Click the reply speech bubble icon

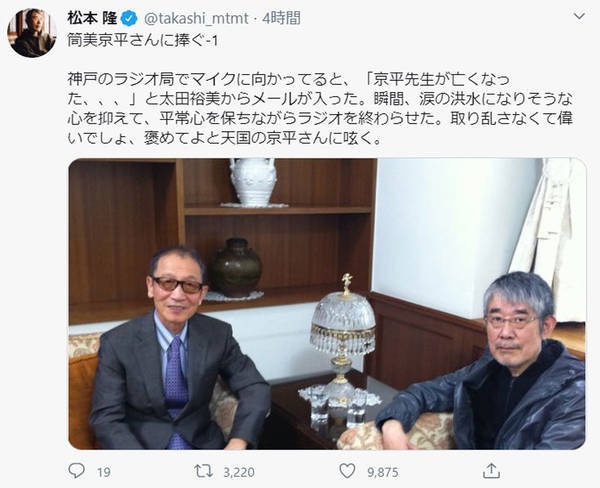[76, 471]
